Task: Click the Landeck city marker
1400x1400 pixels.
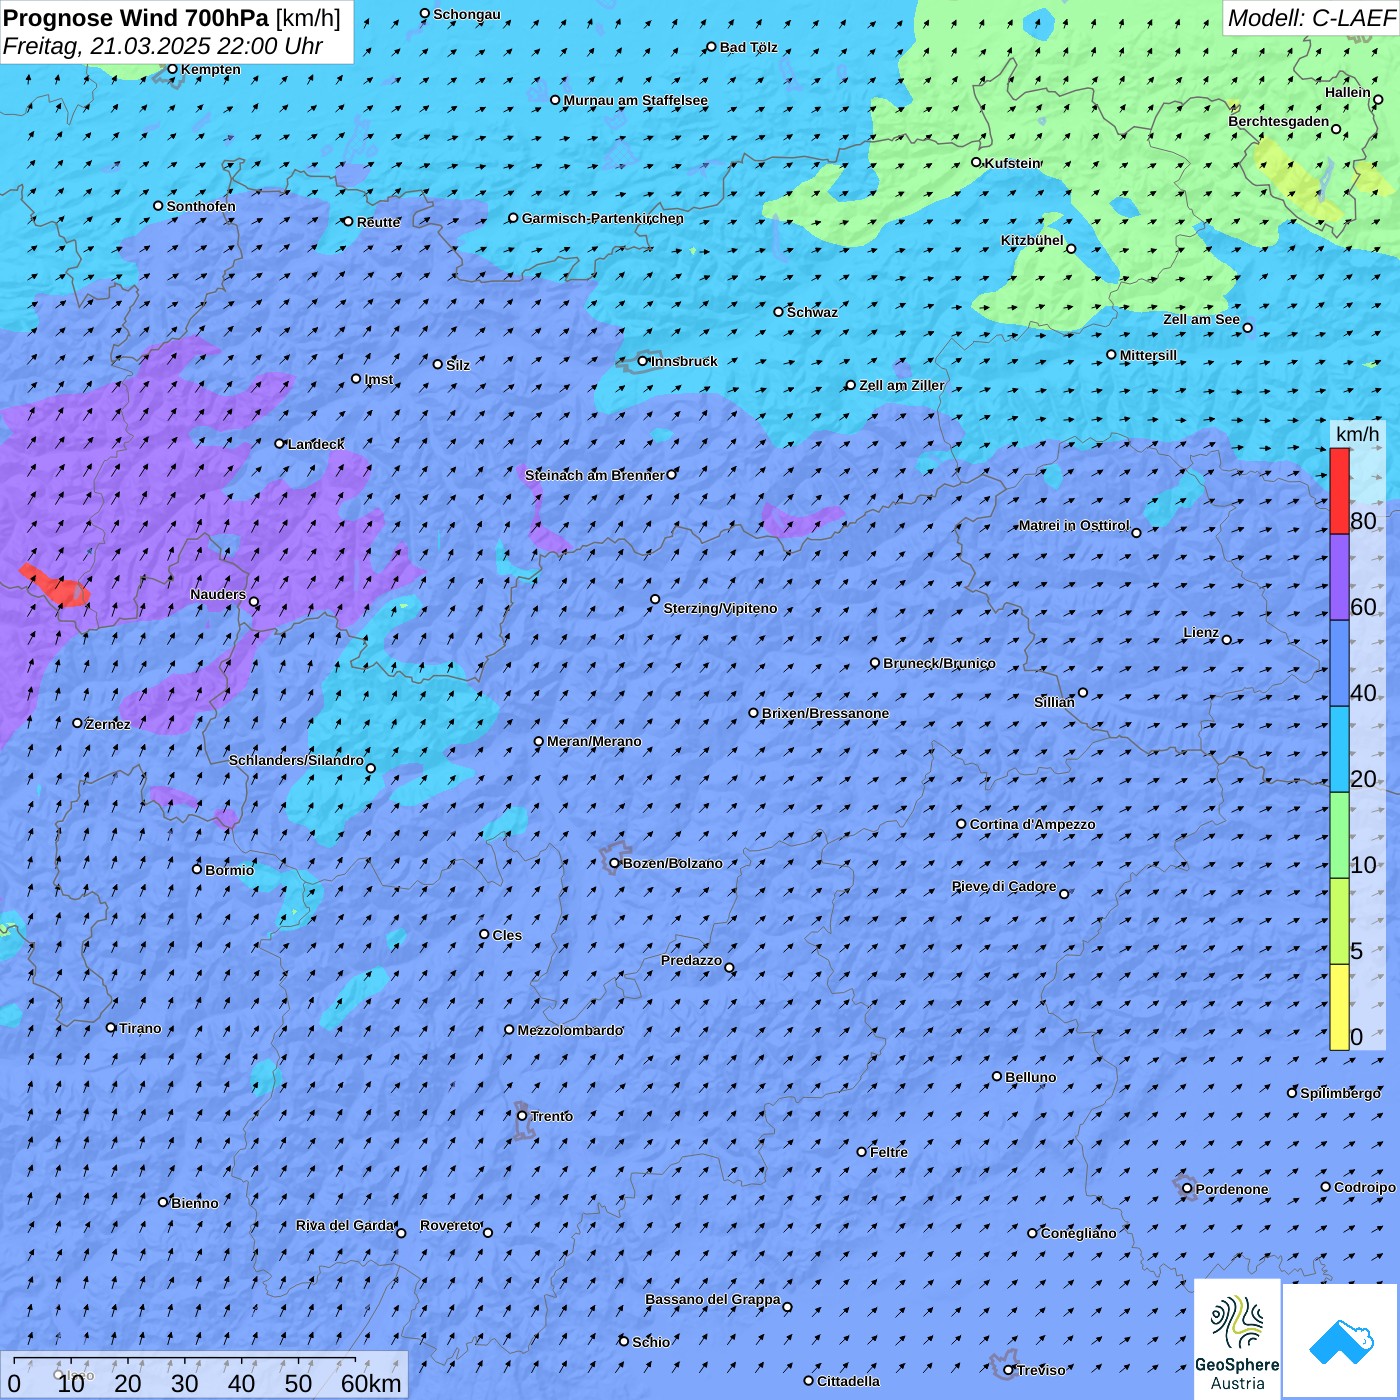Action: point(280,444)
